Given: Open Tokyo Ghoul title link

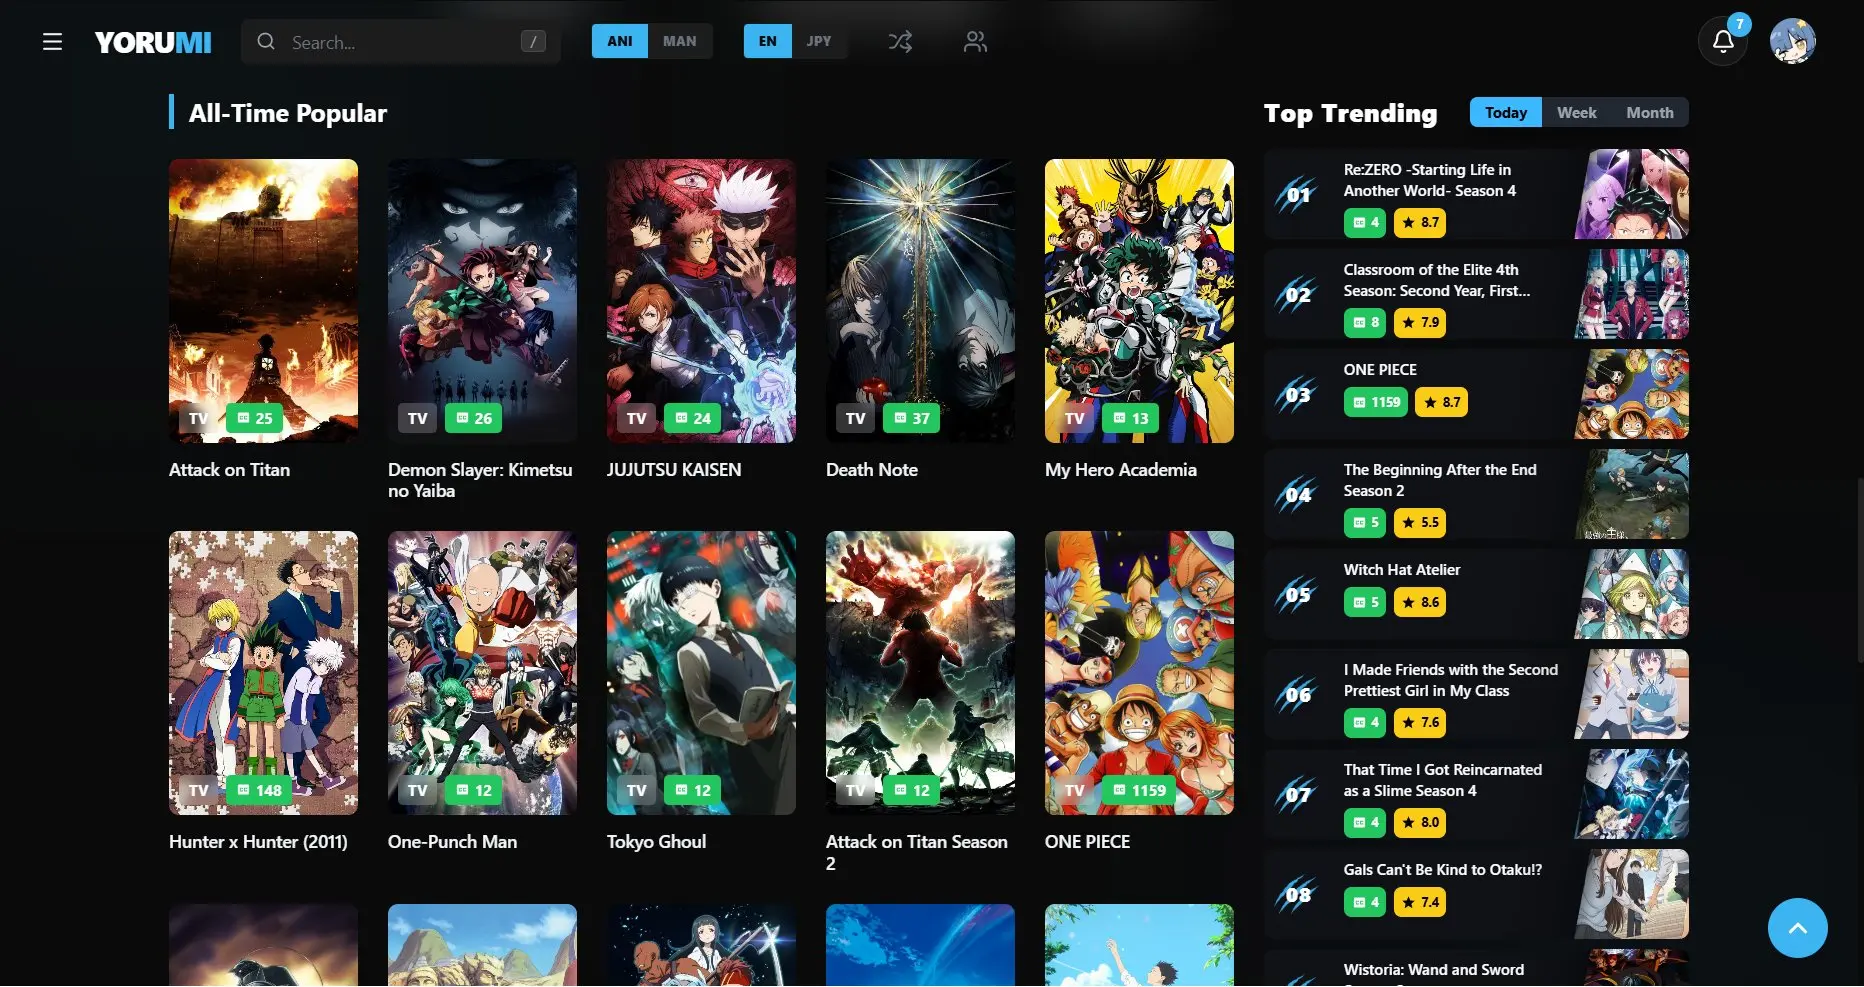Looking at the screenshot, I should (x=656, y=842).
